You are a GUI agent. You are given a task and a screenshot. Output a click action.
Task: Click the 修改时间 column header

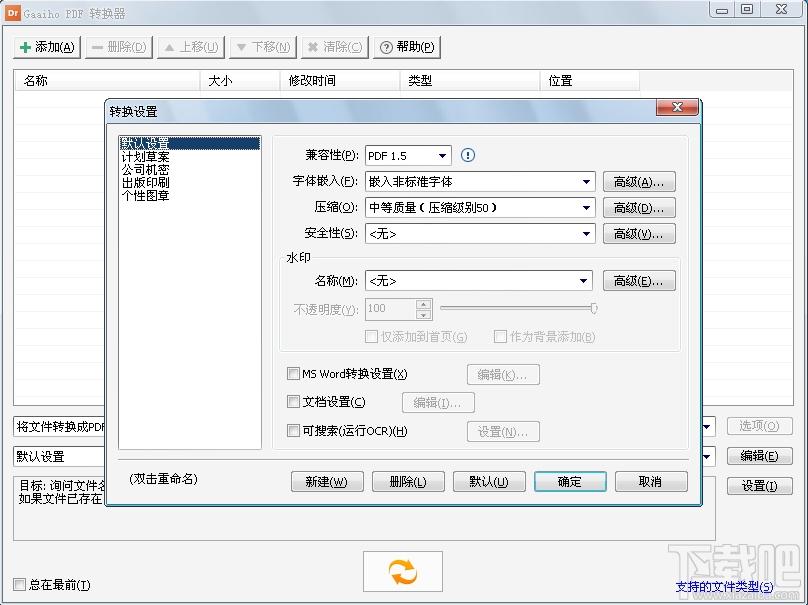click(340, 81)
